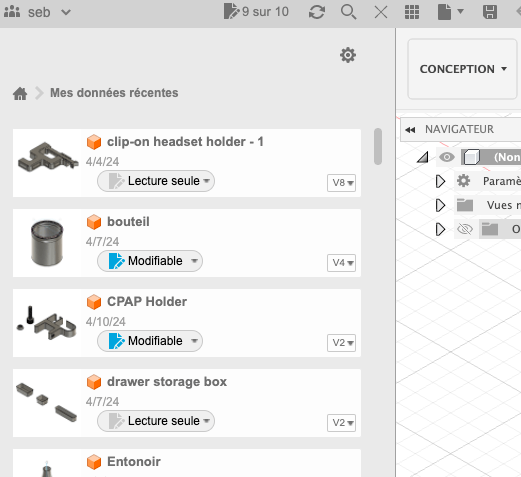521x477 pixels.
Task: Expand the File menu dropdown arrow
Action: tap(461, 12)
